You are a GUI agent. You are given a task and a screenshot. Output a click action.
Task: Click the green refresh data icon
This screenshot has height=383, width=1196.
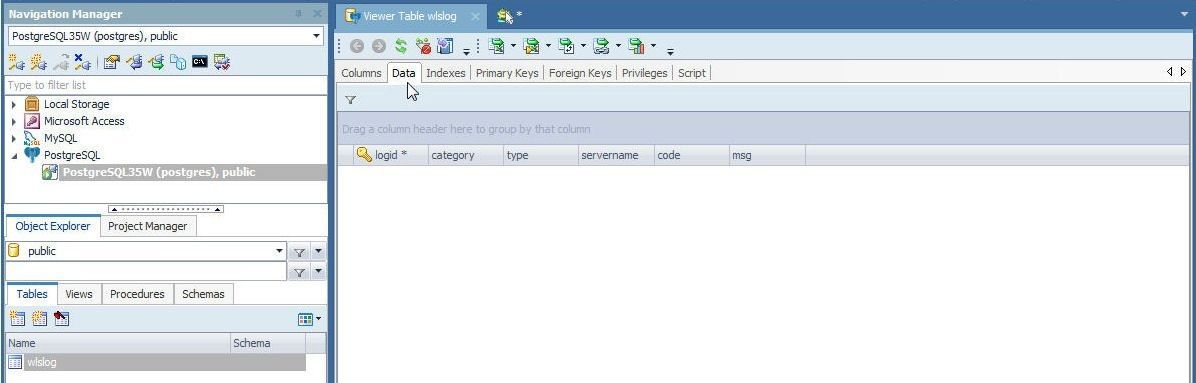(401, 47)
